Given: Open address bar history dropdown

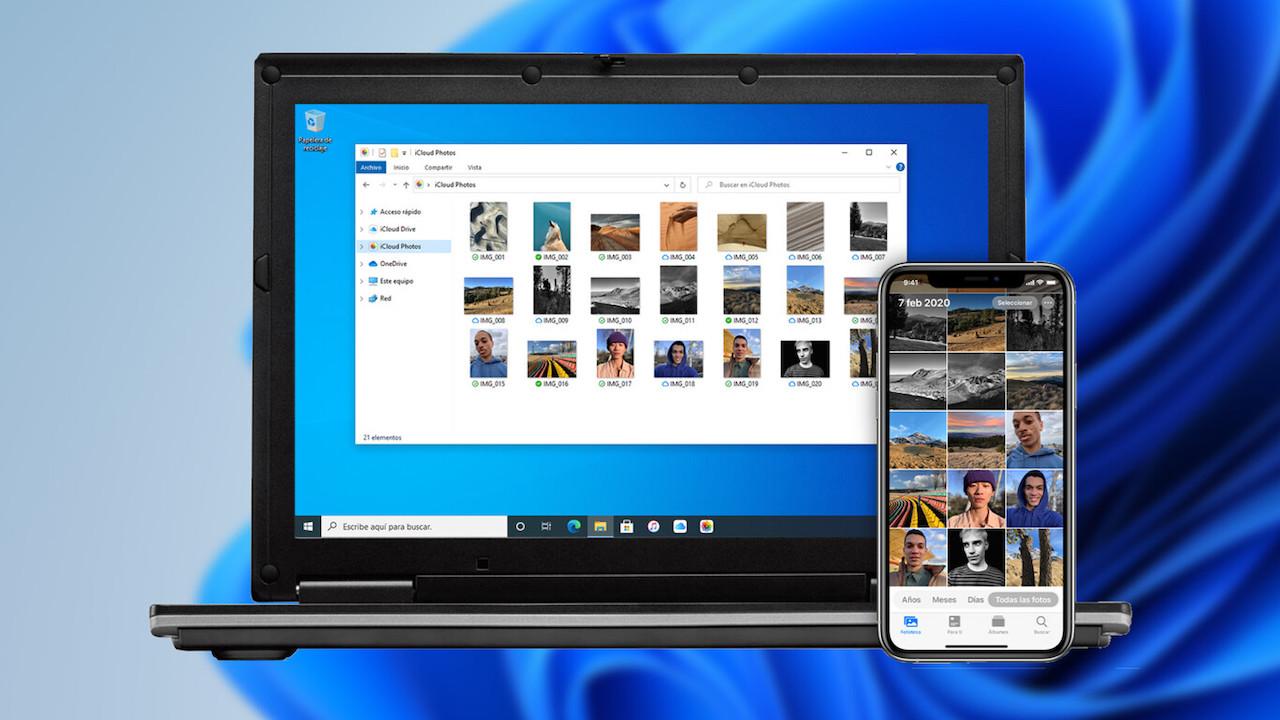Looking at the screenshot, I should point(667,185).
